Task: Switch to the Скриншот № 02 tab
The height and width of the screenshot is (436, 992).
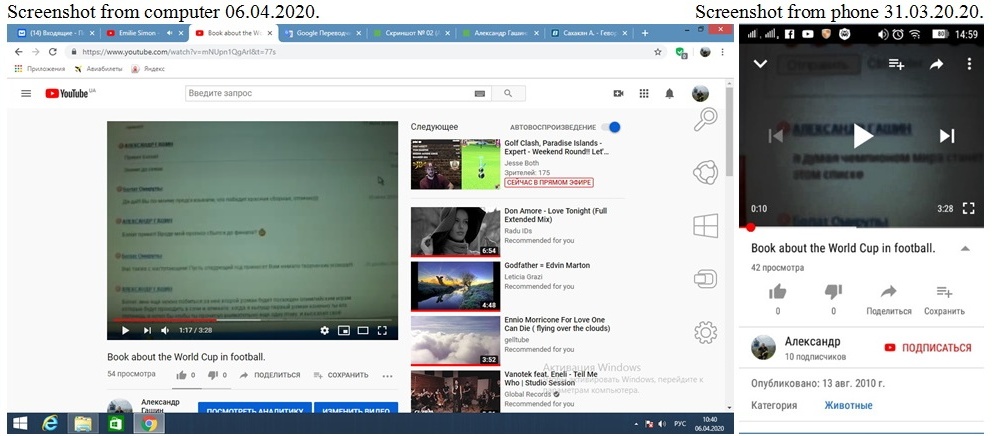Action: click(x=411, y=33)
